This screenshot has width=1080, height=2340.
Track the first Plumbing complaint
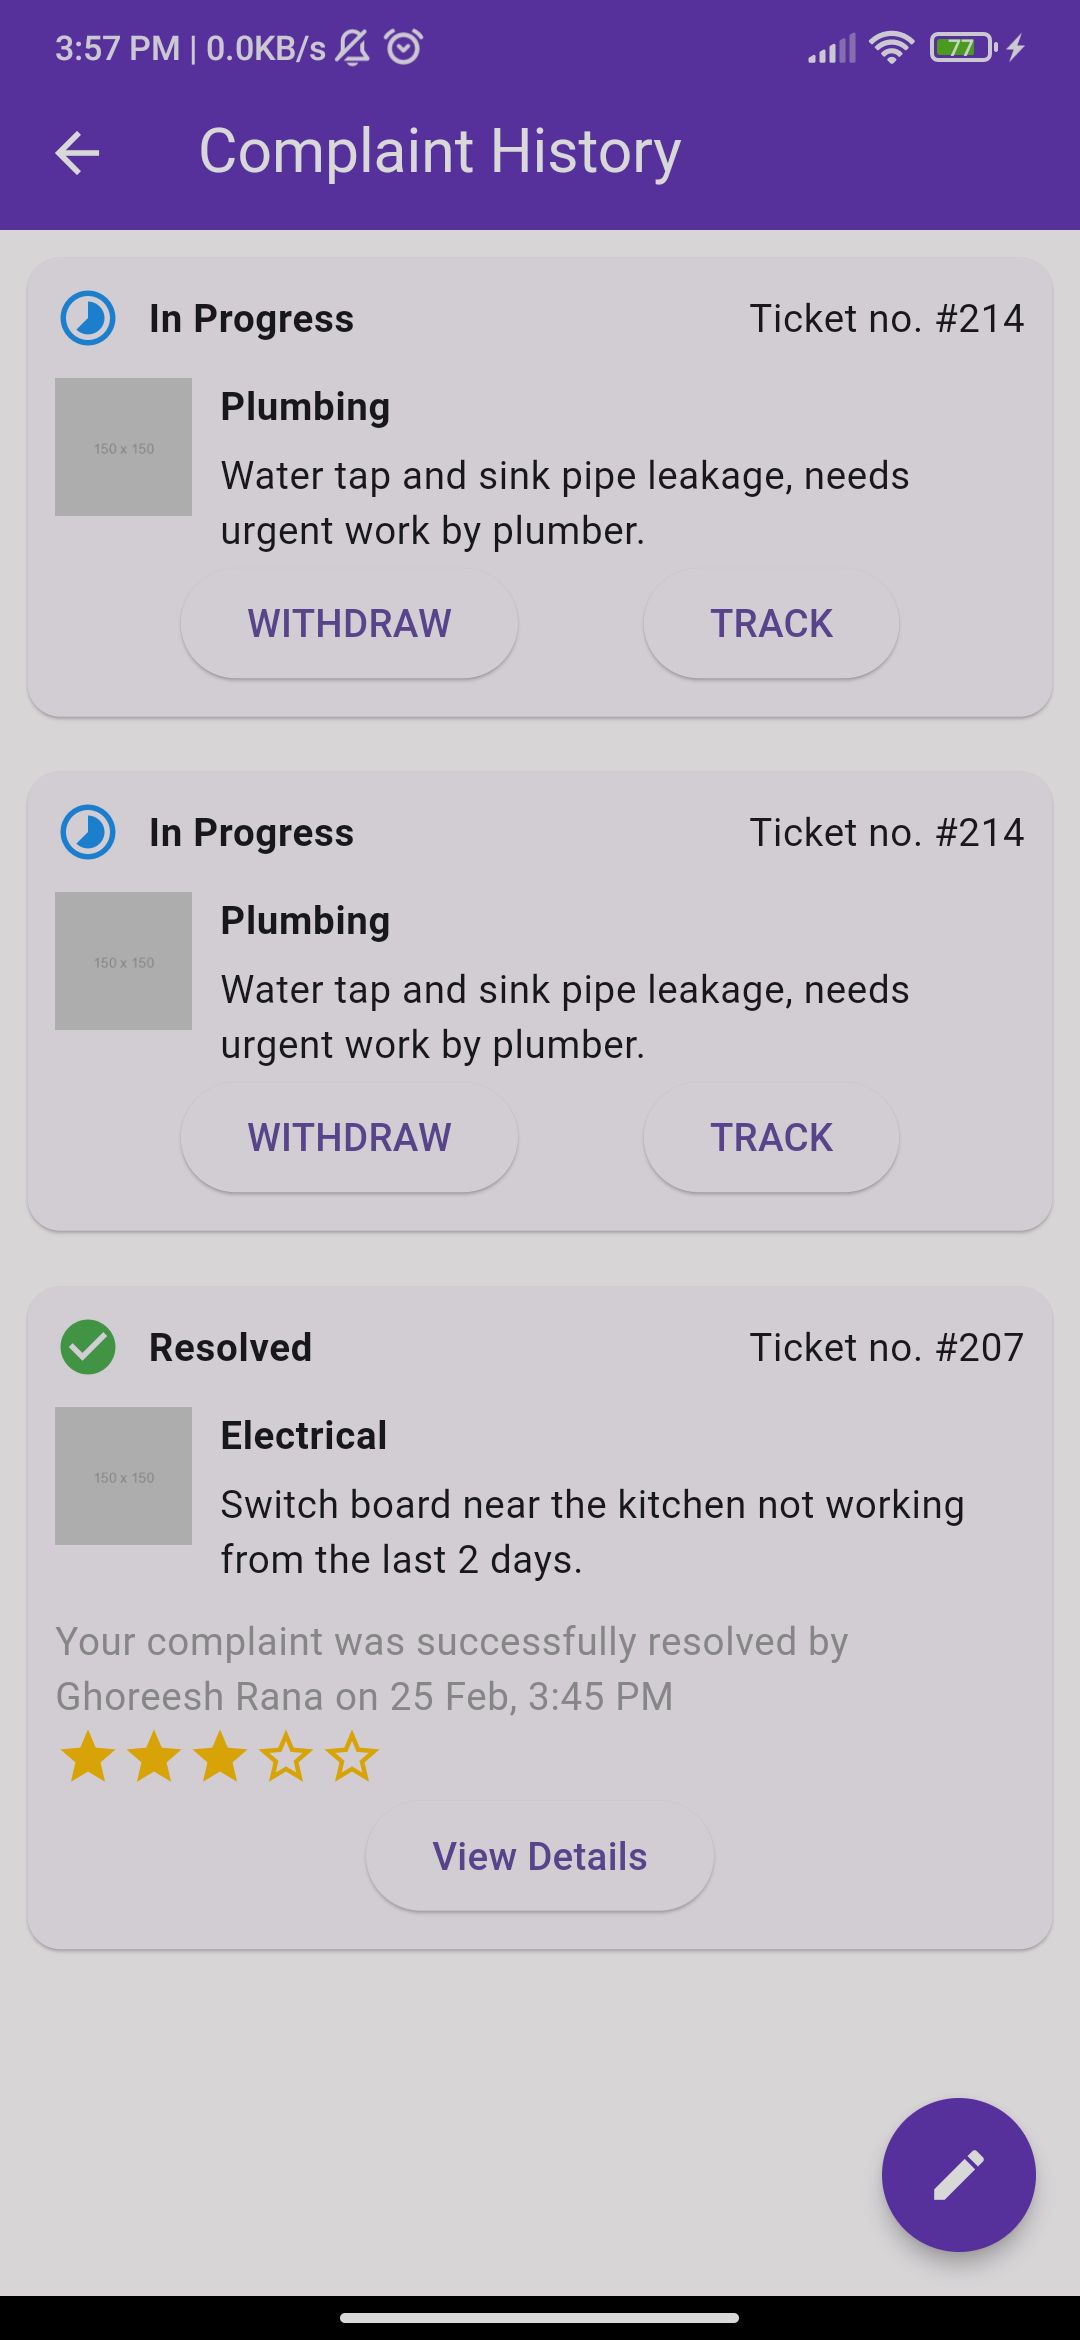pyautogui.click(x=771, y=624)
